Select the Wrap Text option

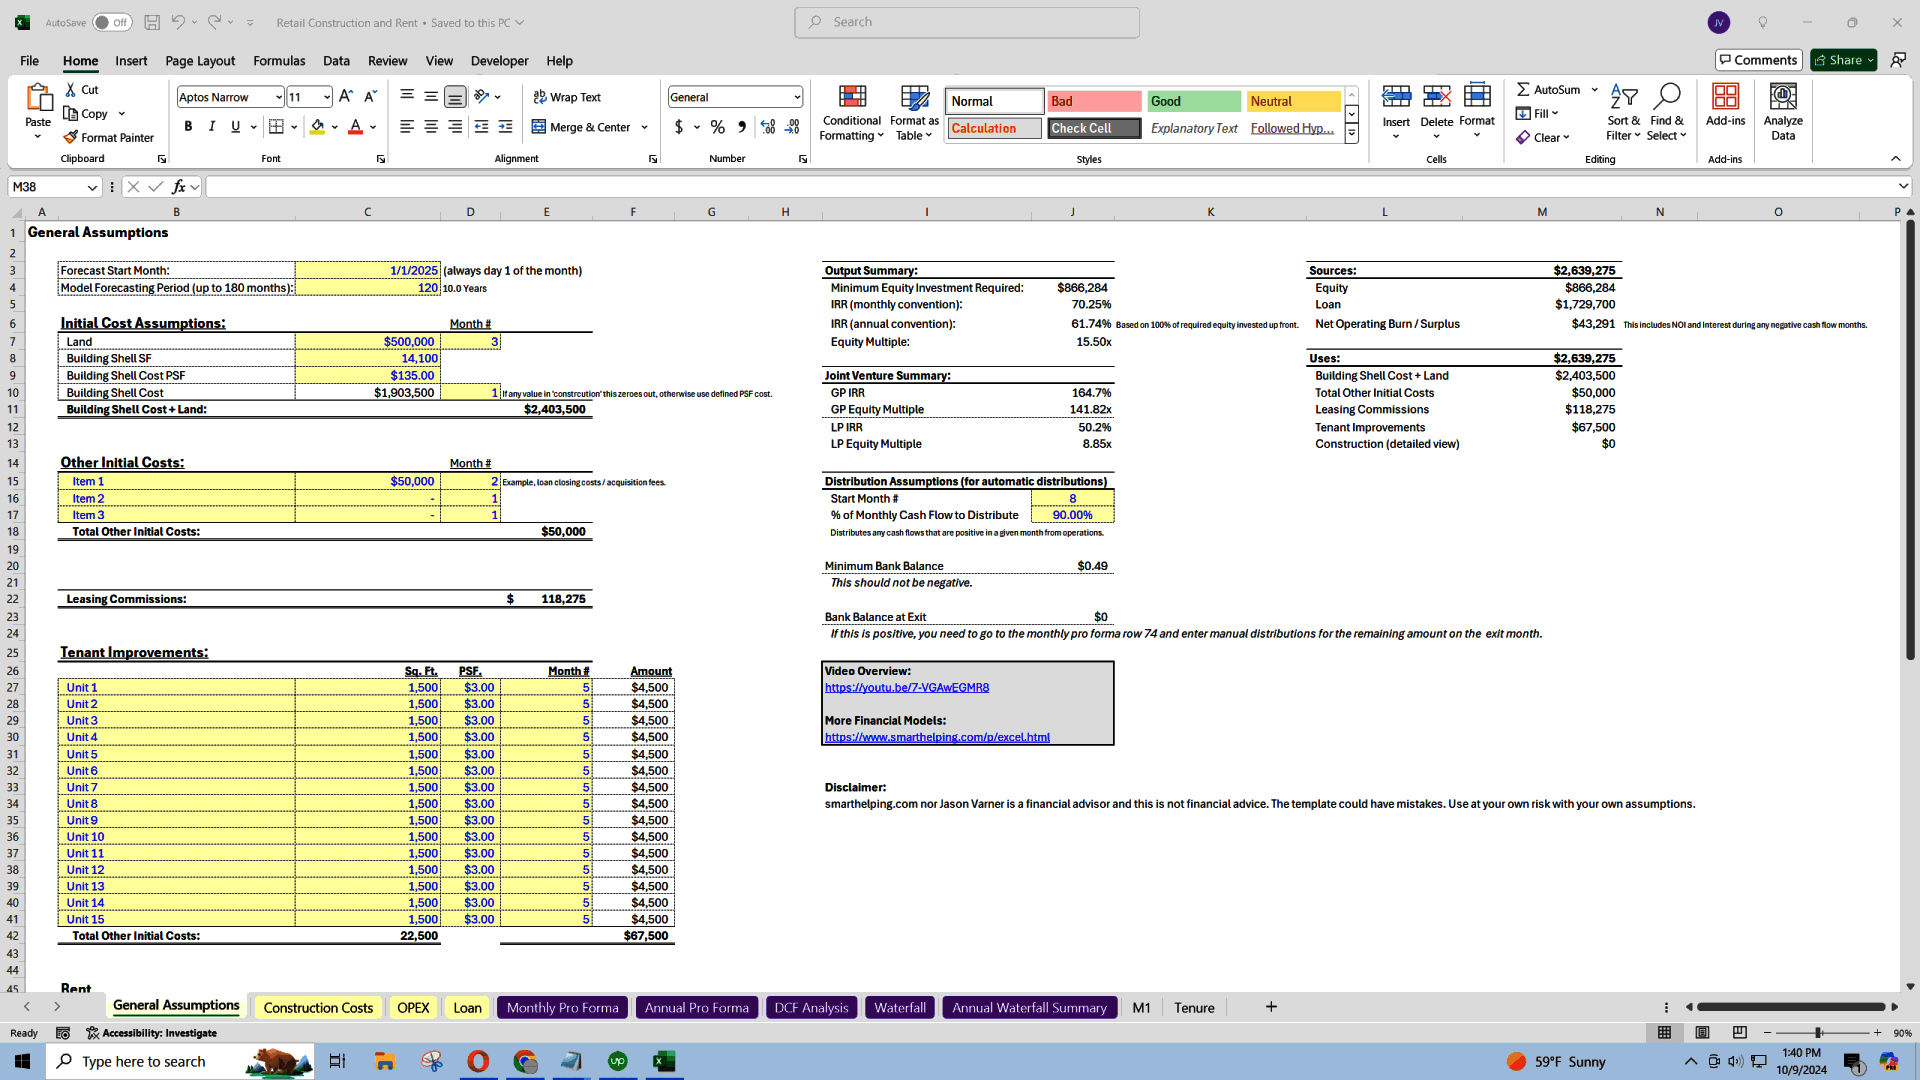[x=567, y=97]
